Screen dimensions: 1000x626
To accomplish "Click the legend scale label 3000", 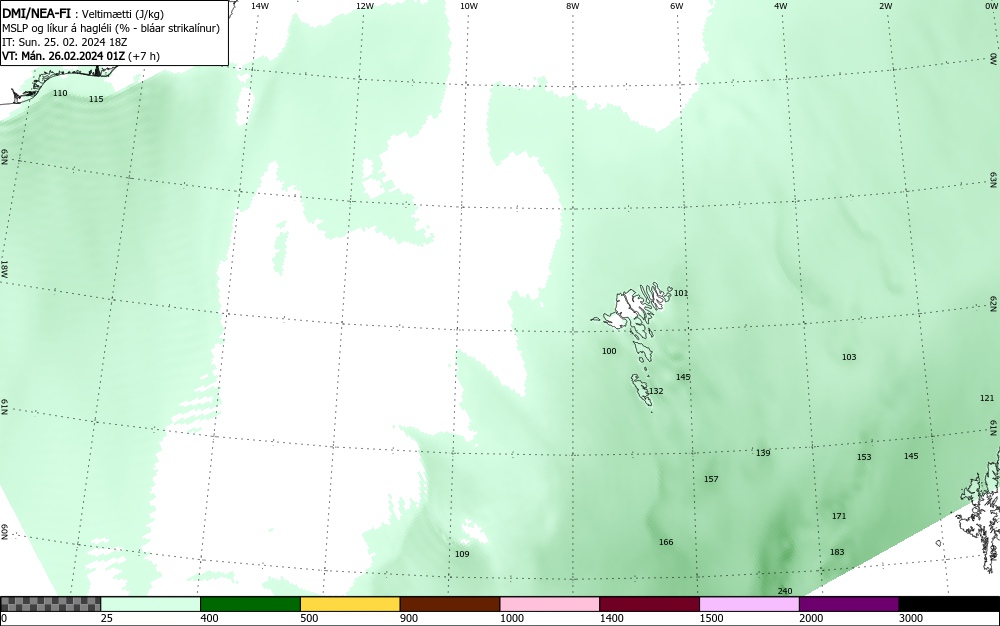I will 911,618.
